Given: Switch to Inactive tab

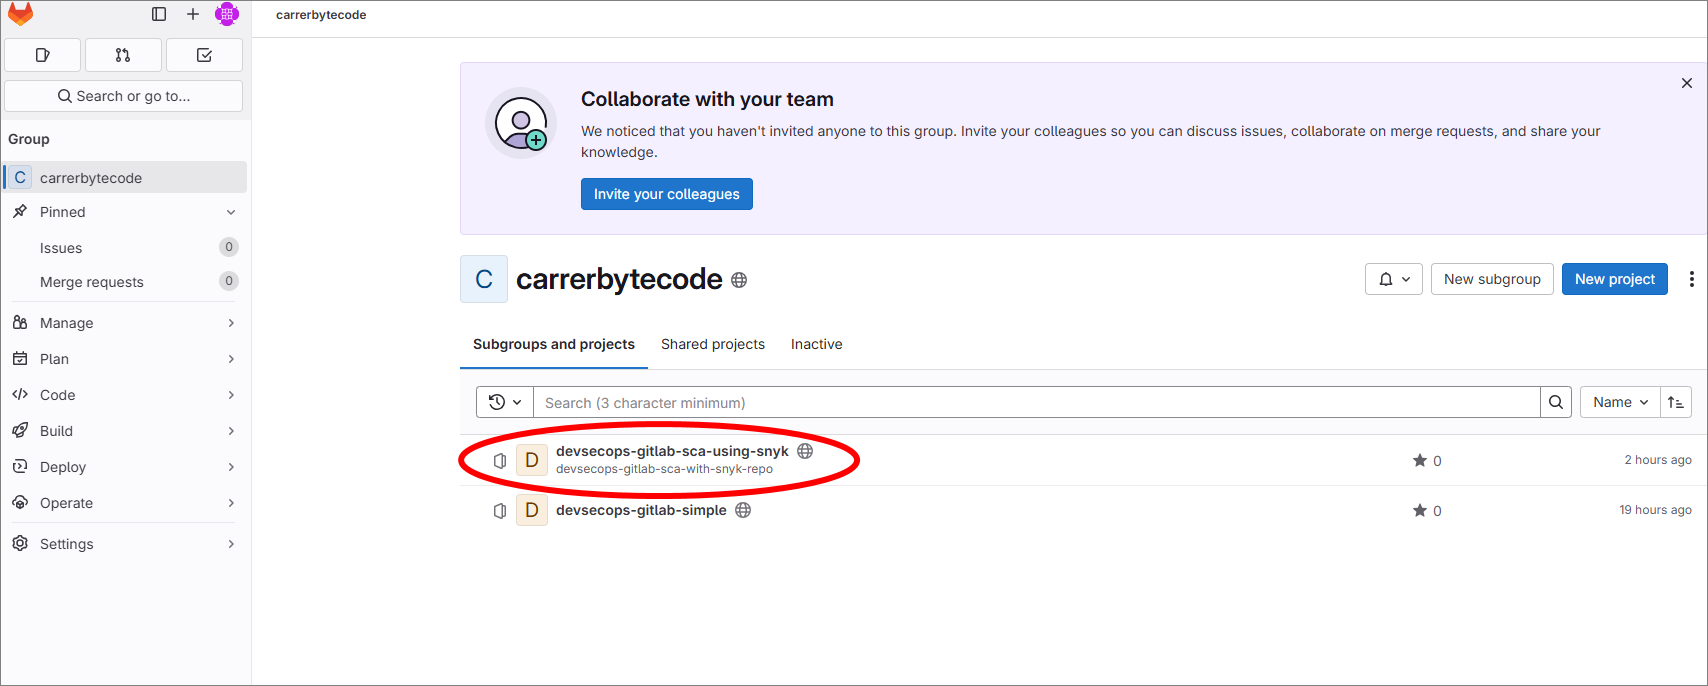Looking at the screenshot, I should (x=817, y=344).
